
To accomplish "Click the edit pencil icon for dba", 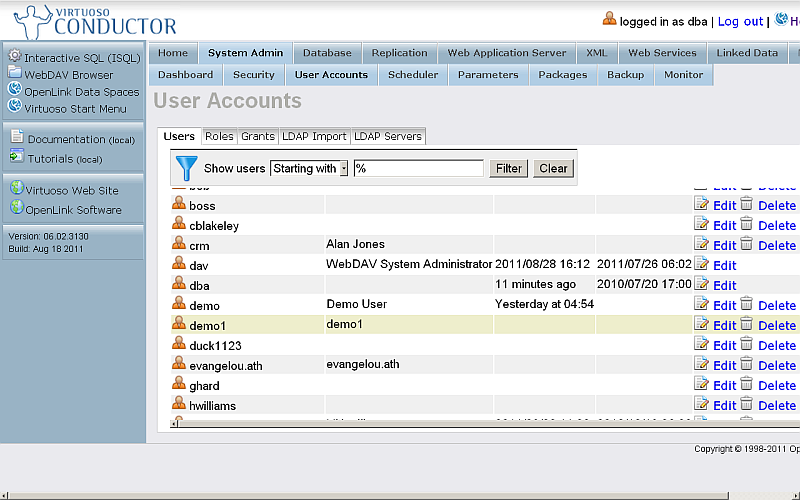I will tap(702, 284).
